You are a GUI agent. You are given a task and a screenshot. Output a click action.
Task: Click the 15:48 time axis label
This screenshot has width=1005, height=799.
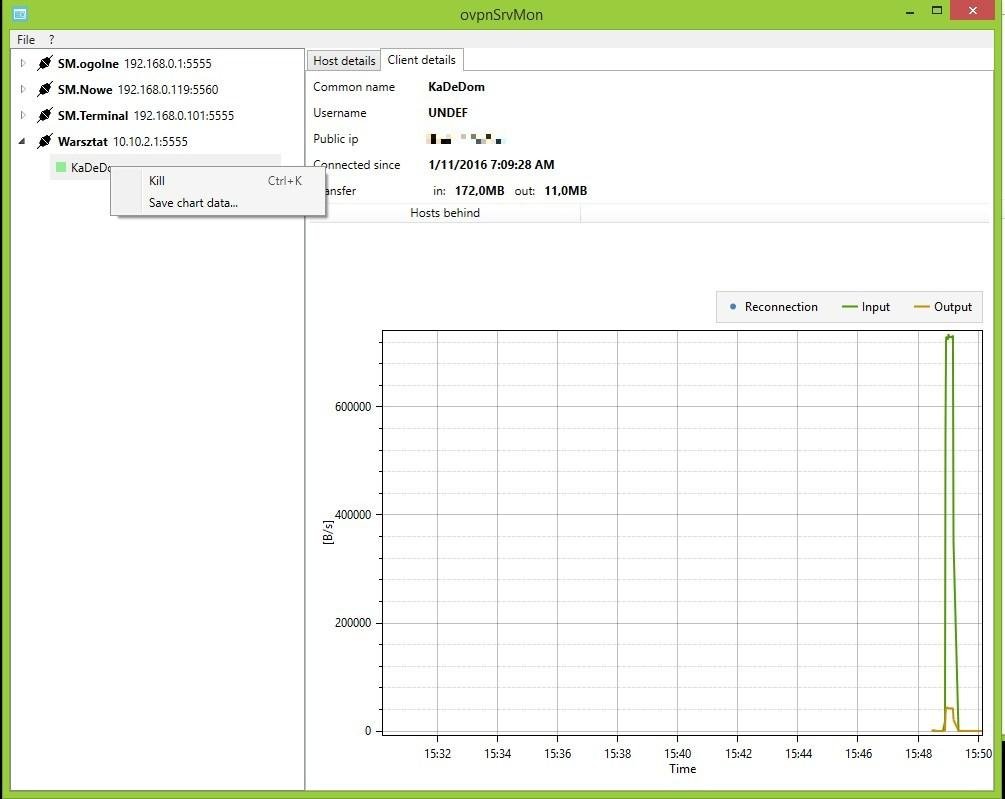[918, 754]
